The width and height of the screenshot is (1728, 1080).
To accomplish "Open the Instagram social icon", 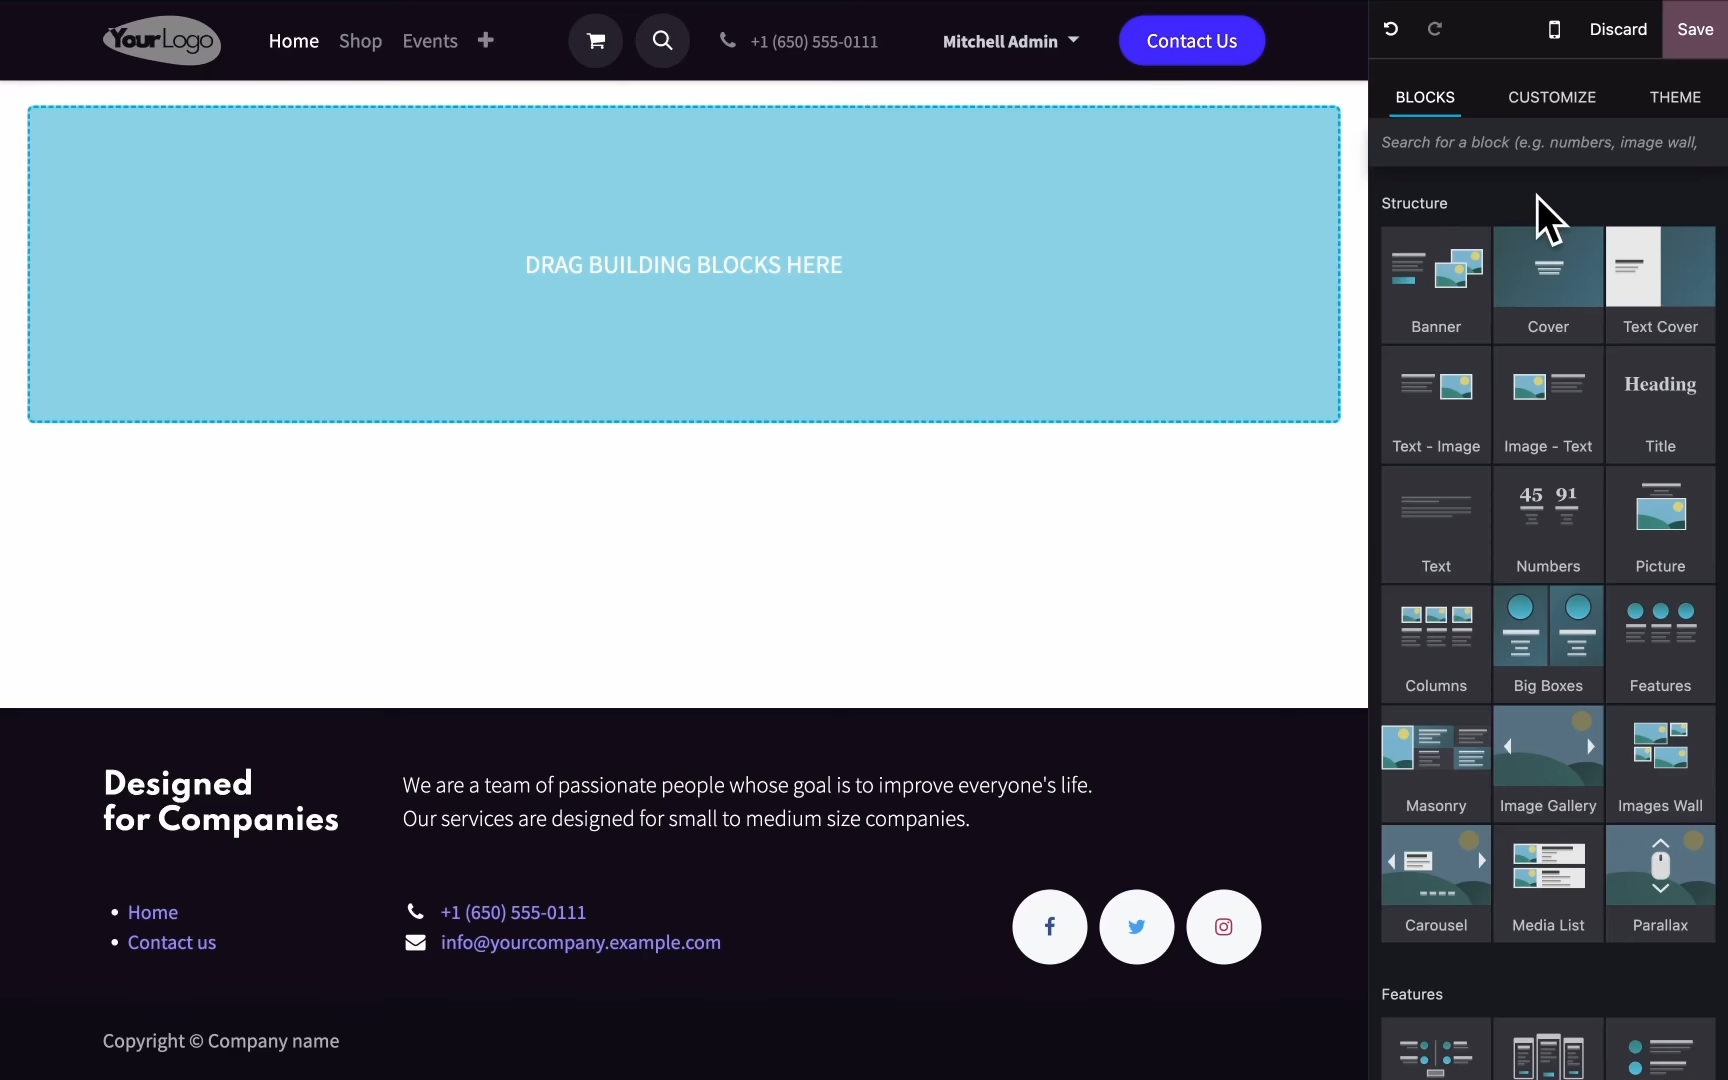I will (1223, 927).
